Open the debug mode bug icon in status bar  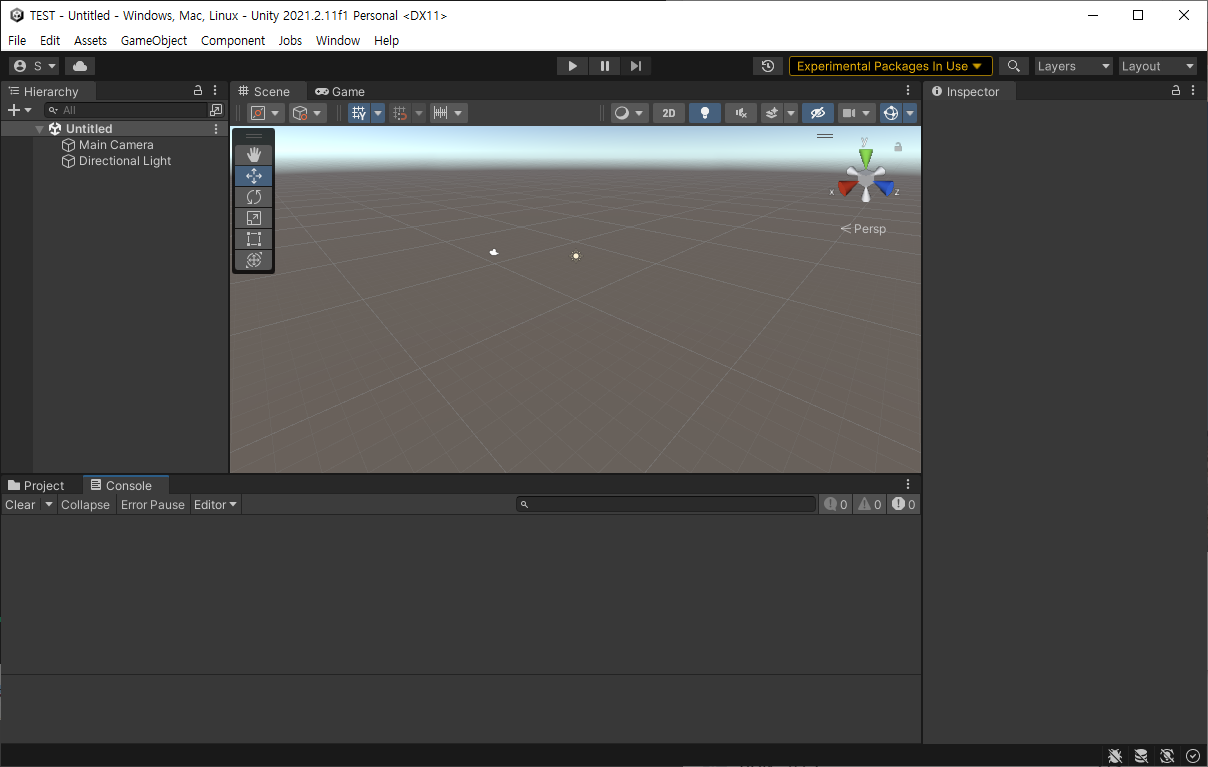1115,756
